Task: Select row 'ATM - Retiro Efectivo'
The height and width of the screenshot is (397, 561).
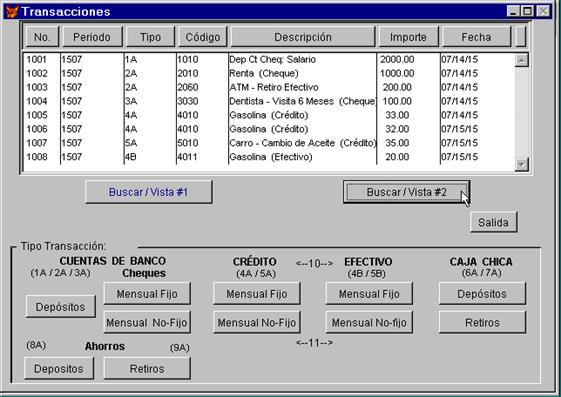Action: tap(269, 87)
